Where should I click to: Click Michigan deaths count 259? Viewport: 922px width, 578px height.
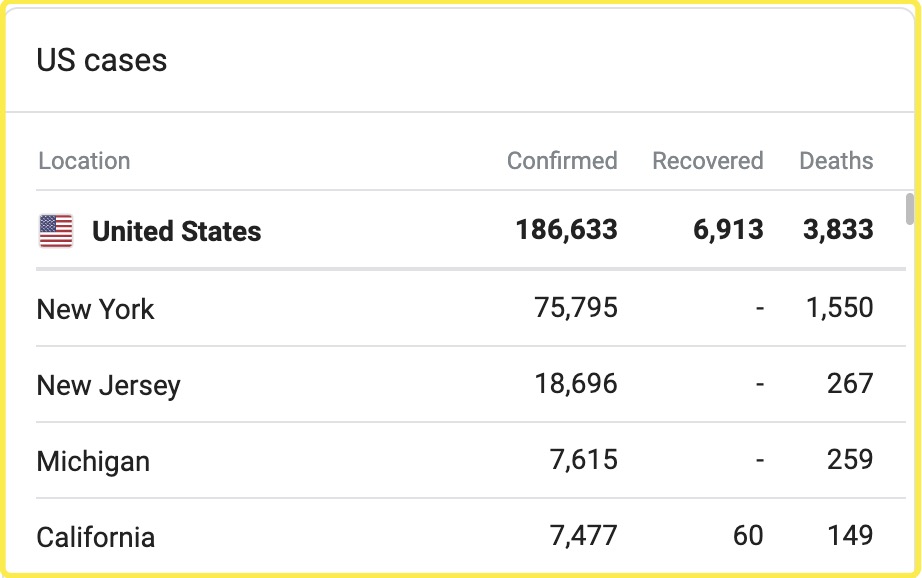(850, 460)
